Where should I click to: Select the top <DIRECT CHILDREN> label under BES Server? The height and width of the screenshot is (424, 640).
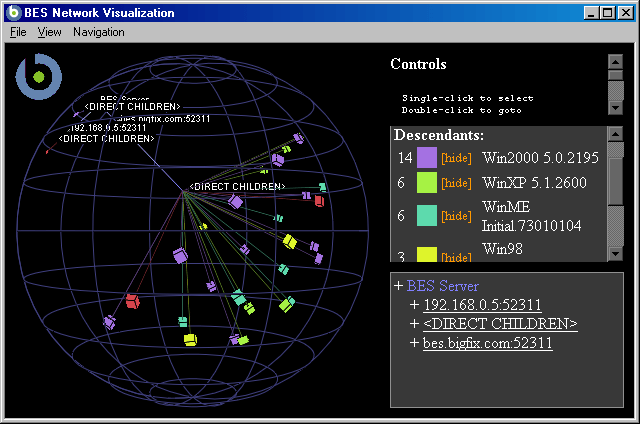[132, 107]
